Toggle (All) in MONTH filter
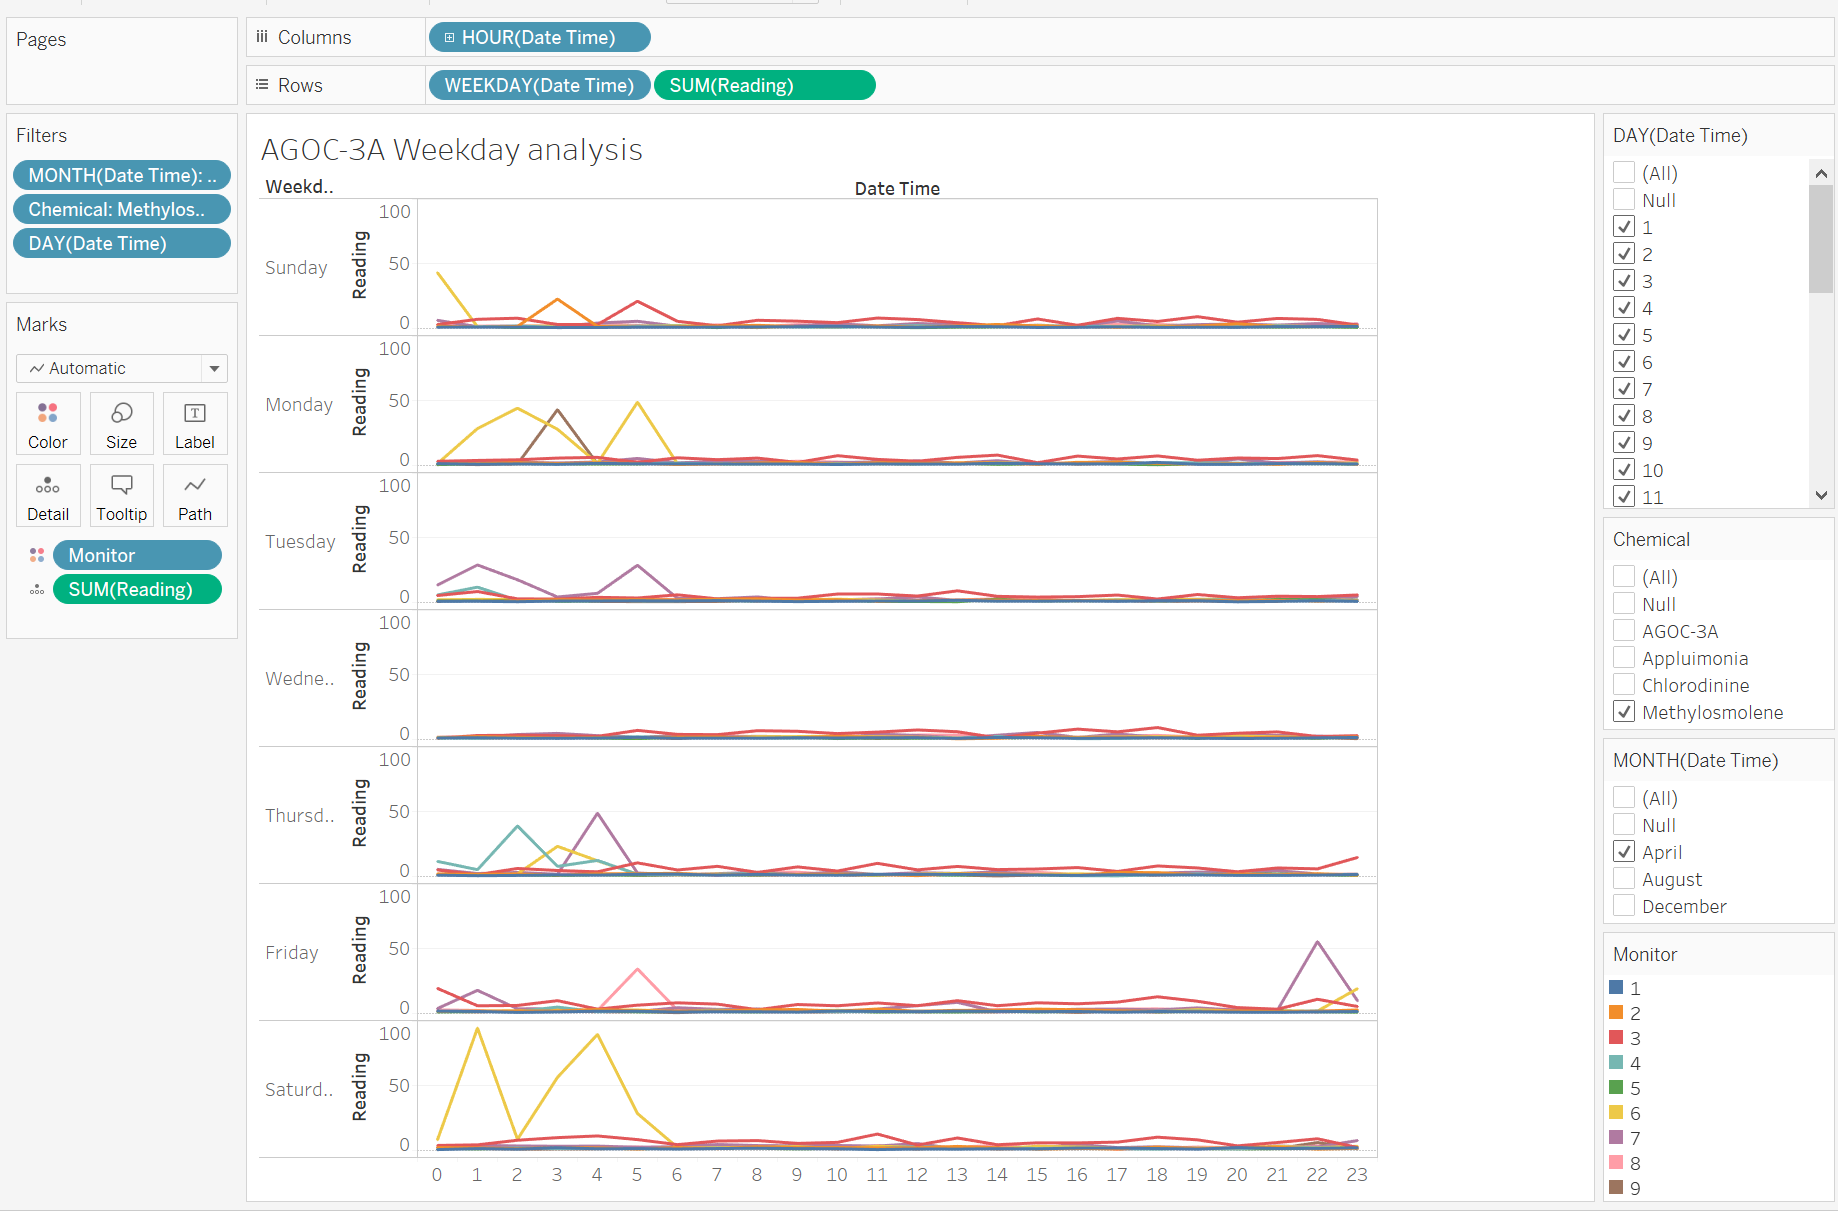 1624,798
